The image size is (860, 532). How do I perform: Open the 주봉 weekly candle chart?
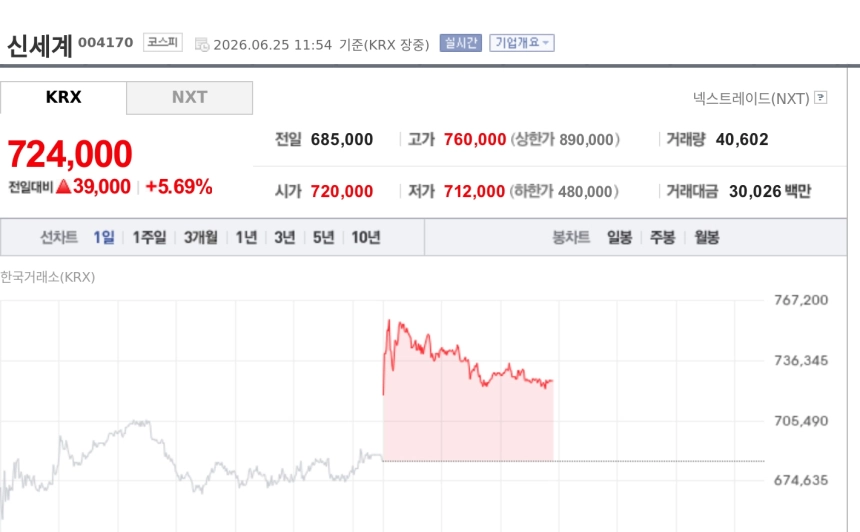pos(663,237)
